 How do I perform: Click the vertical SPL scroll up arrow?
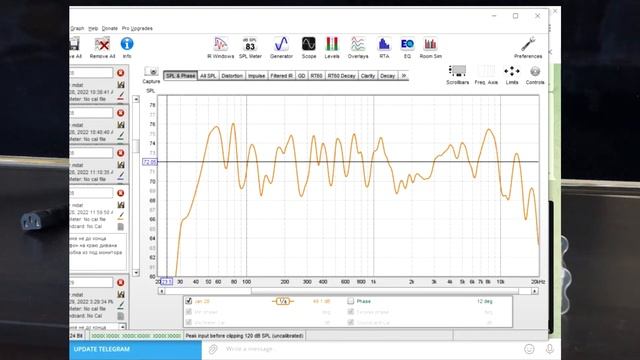click(x=136, y=99)
